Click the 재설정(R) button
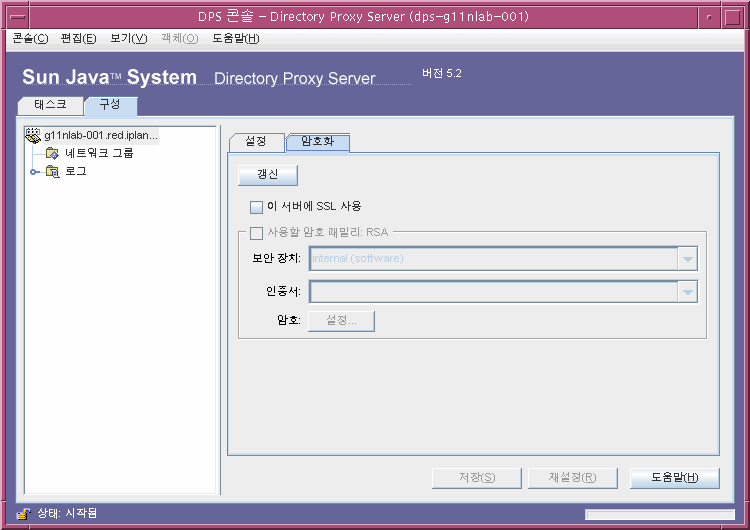Screen dimensions: 750x530 (573, 478)
